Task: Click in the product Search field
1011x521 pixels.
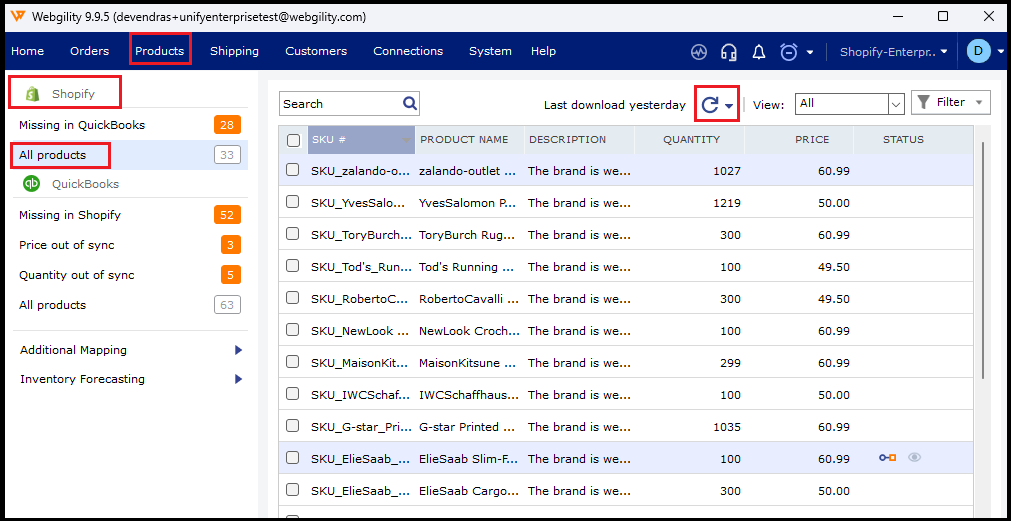Action: click(339, 104)
